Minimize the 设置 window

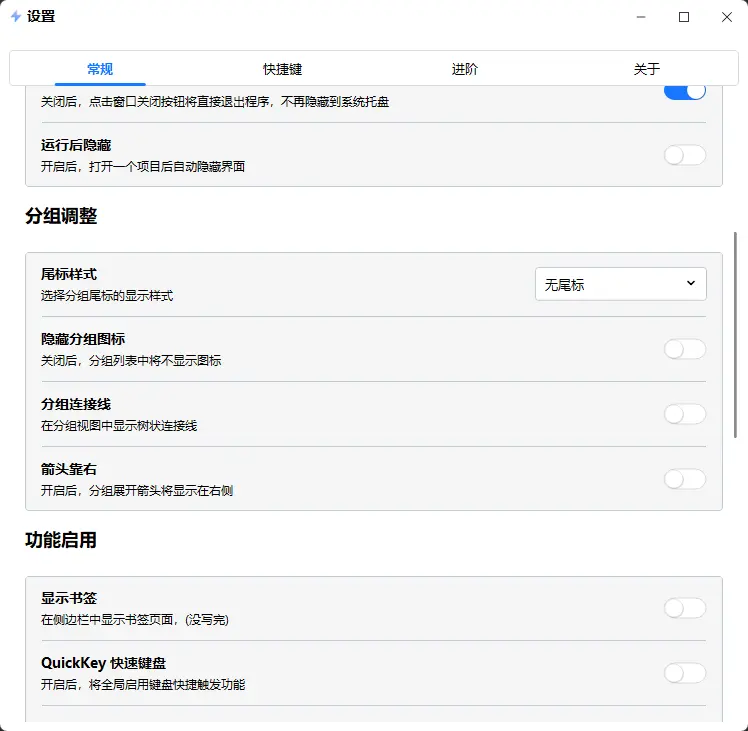point(641,17)
